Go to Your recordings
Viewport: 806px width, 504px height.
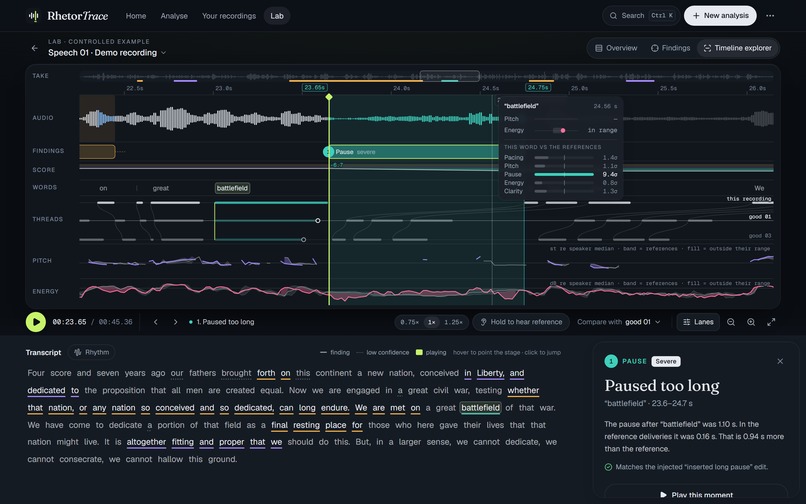point(229,16)
